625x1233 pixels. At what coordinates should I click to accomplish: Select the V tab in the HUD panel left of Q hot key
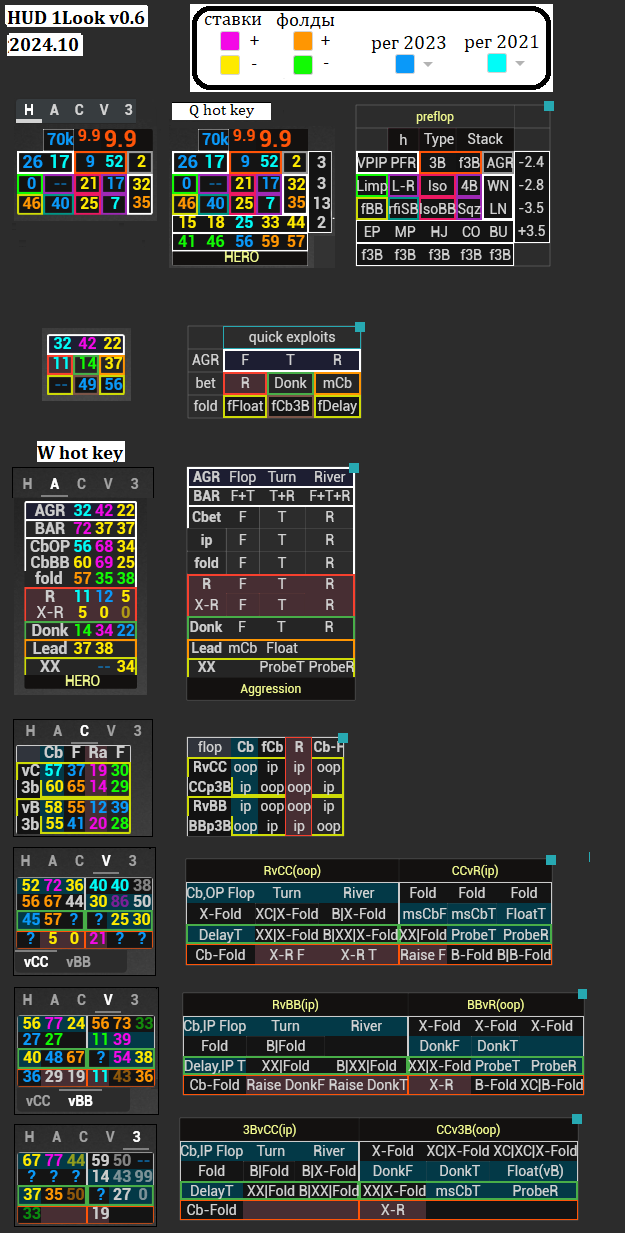tap(103, 110)
